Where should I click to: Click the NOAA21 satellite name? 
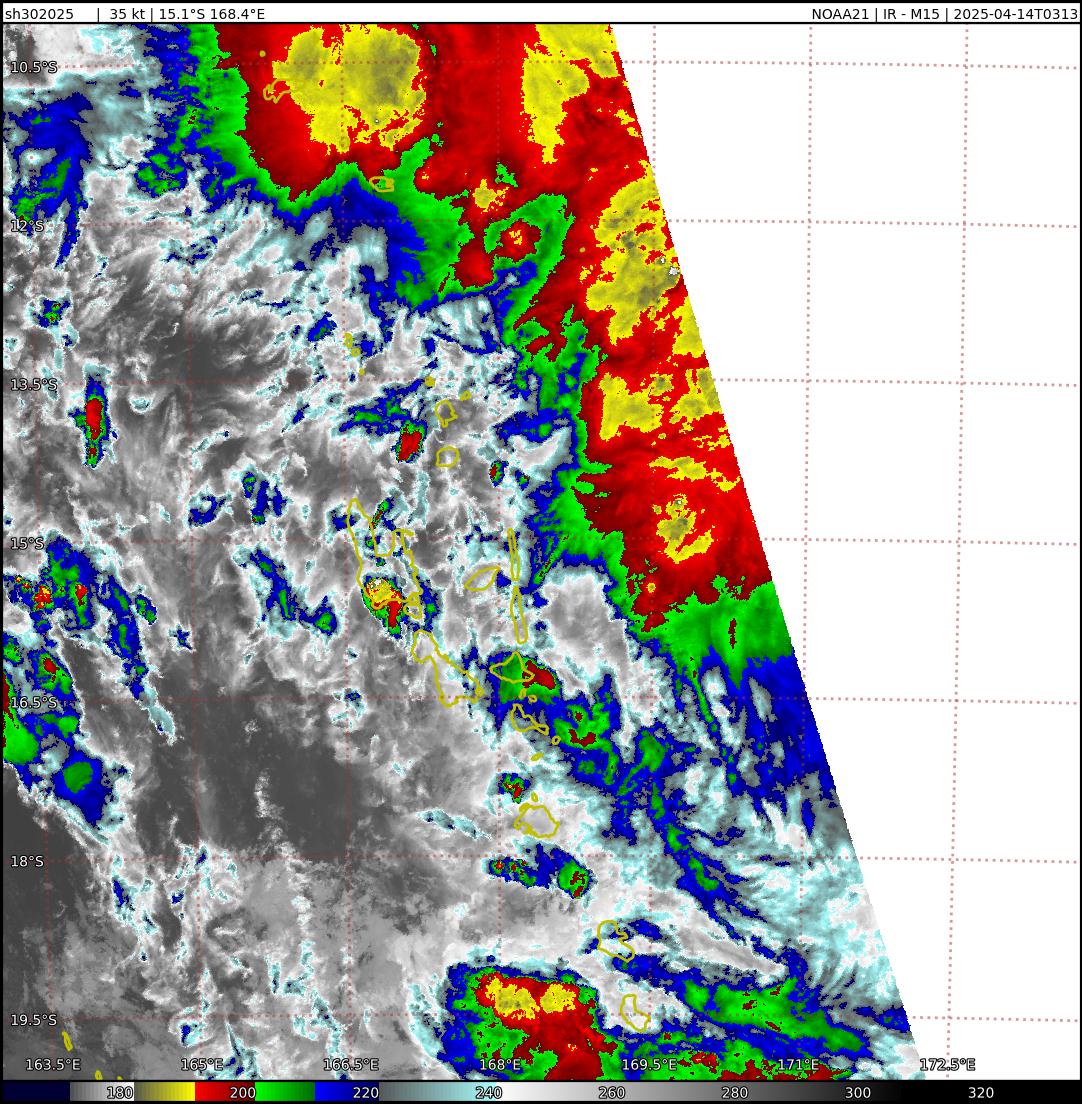pyautogui.click(x=841, y=14)
